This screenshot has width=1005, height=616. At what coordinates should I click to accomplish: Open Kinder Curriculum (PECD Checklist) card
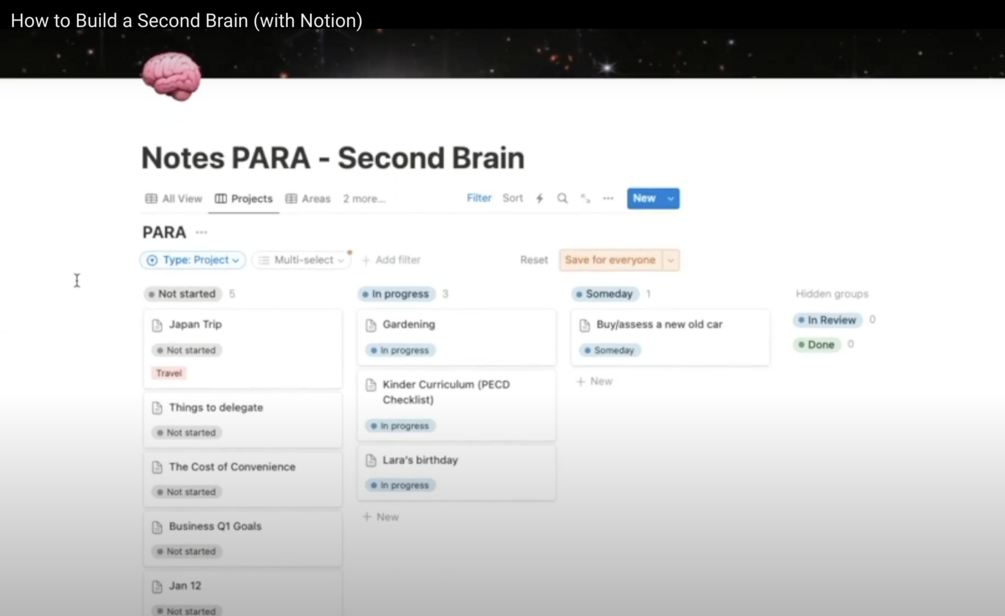click(456, 405)
